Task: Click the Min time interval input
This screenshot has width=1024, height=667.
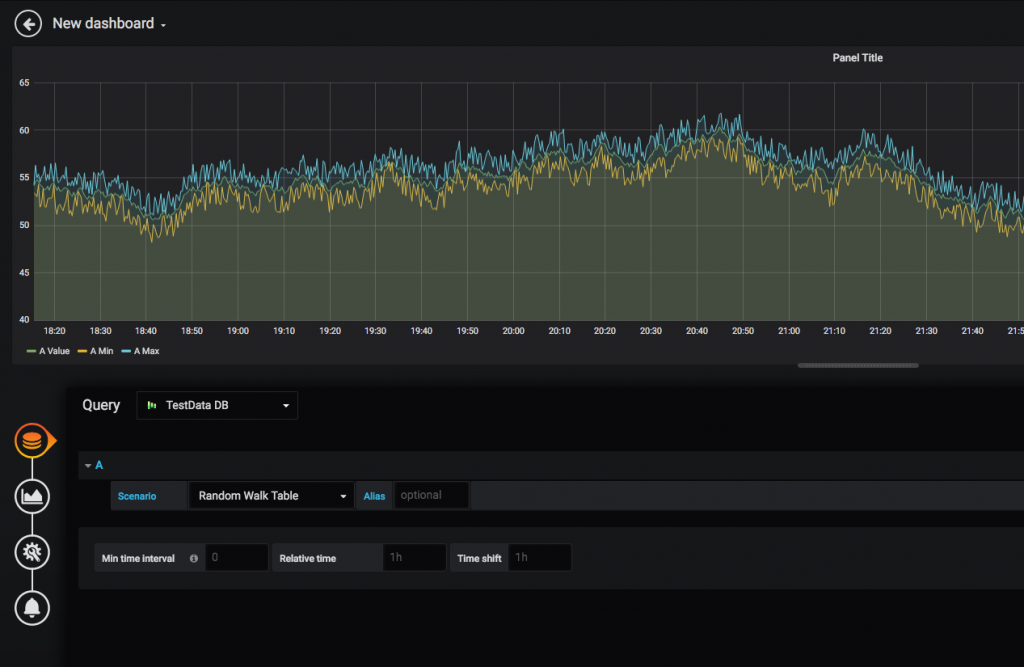Action: tap(236, 558)
